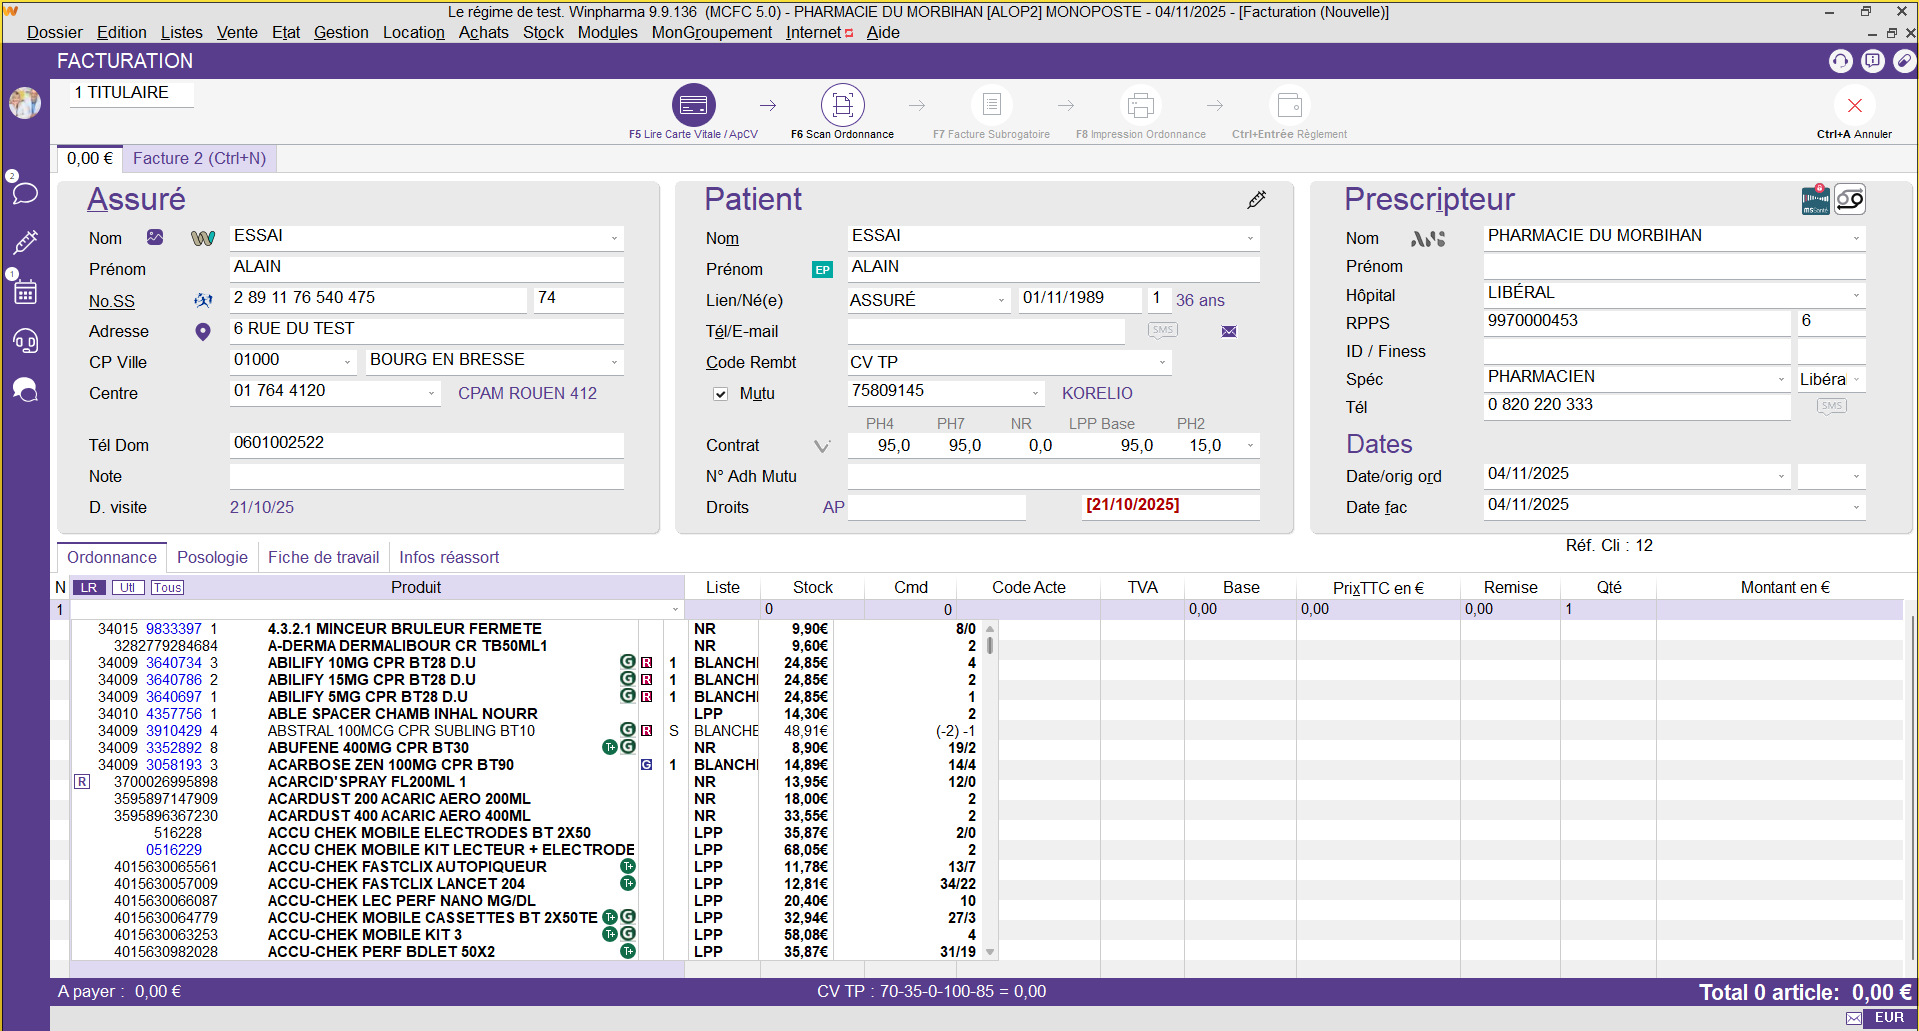Click the SMS icon in Patient panel
The width and height of the screenshot is (1919, 1031).
[1162, 331]
